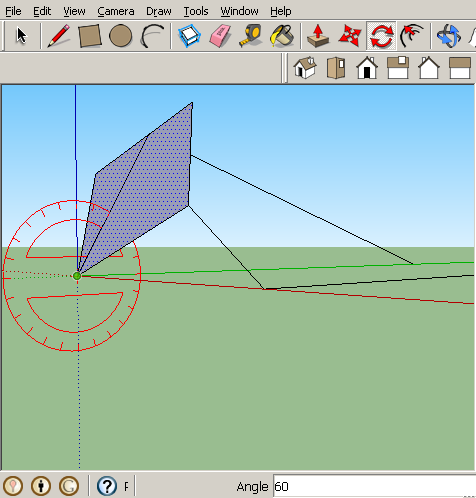The width and height of the screenshot is (476, 498).
Task: Select the Paint Bucket tool
Action: click(x=282, y=36)
